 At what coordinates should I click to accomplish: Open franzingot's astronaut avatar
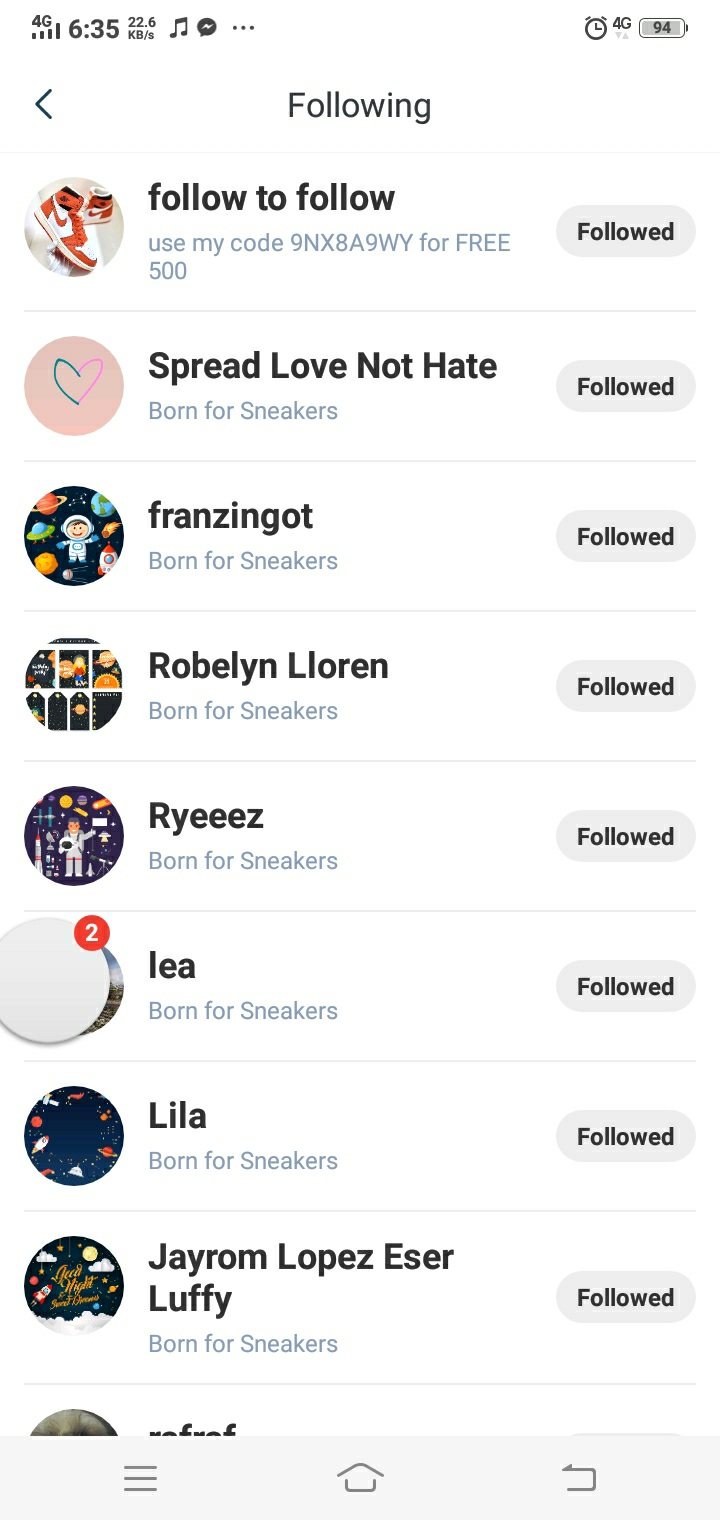tap(74, 536)
